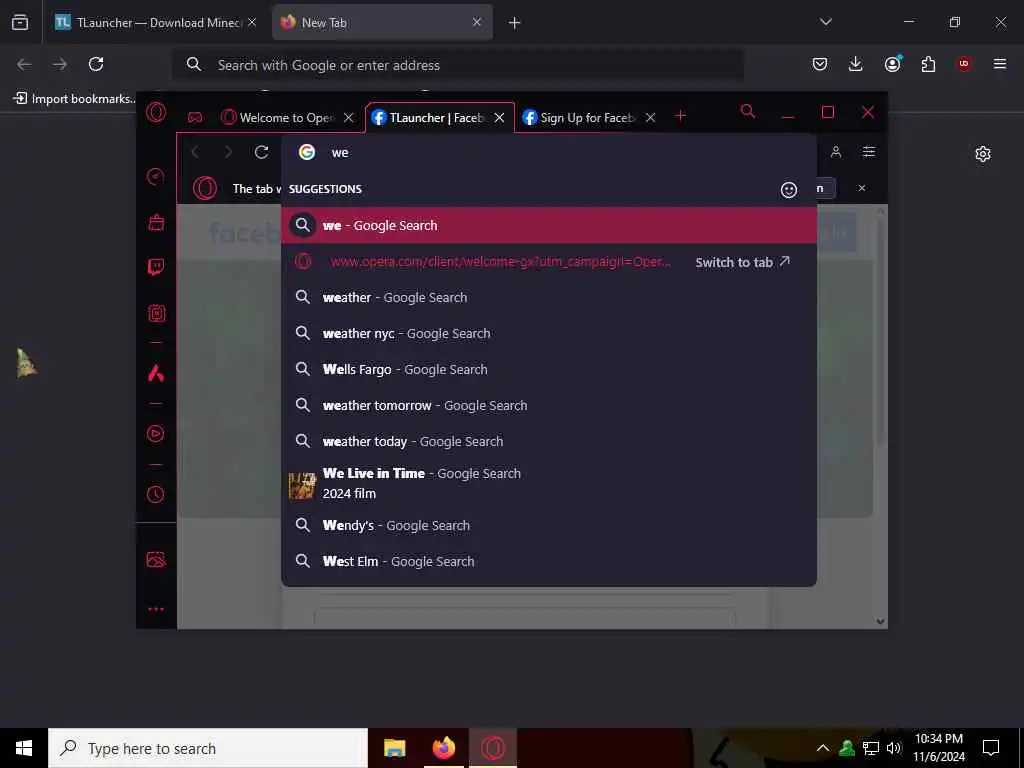Viewport: 1024px width, 768px height.
Task: Open Firefox extensions puzzle icon
Action: (928, 64)
